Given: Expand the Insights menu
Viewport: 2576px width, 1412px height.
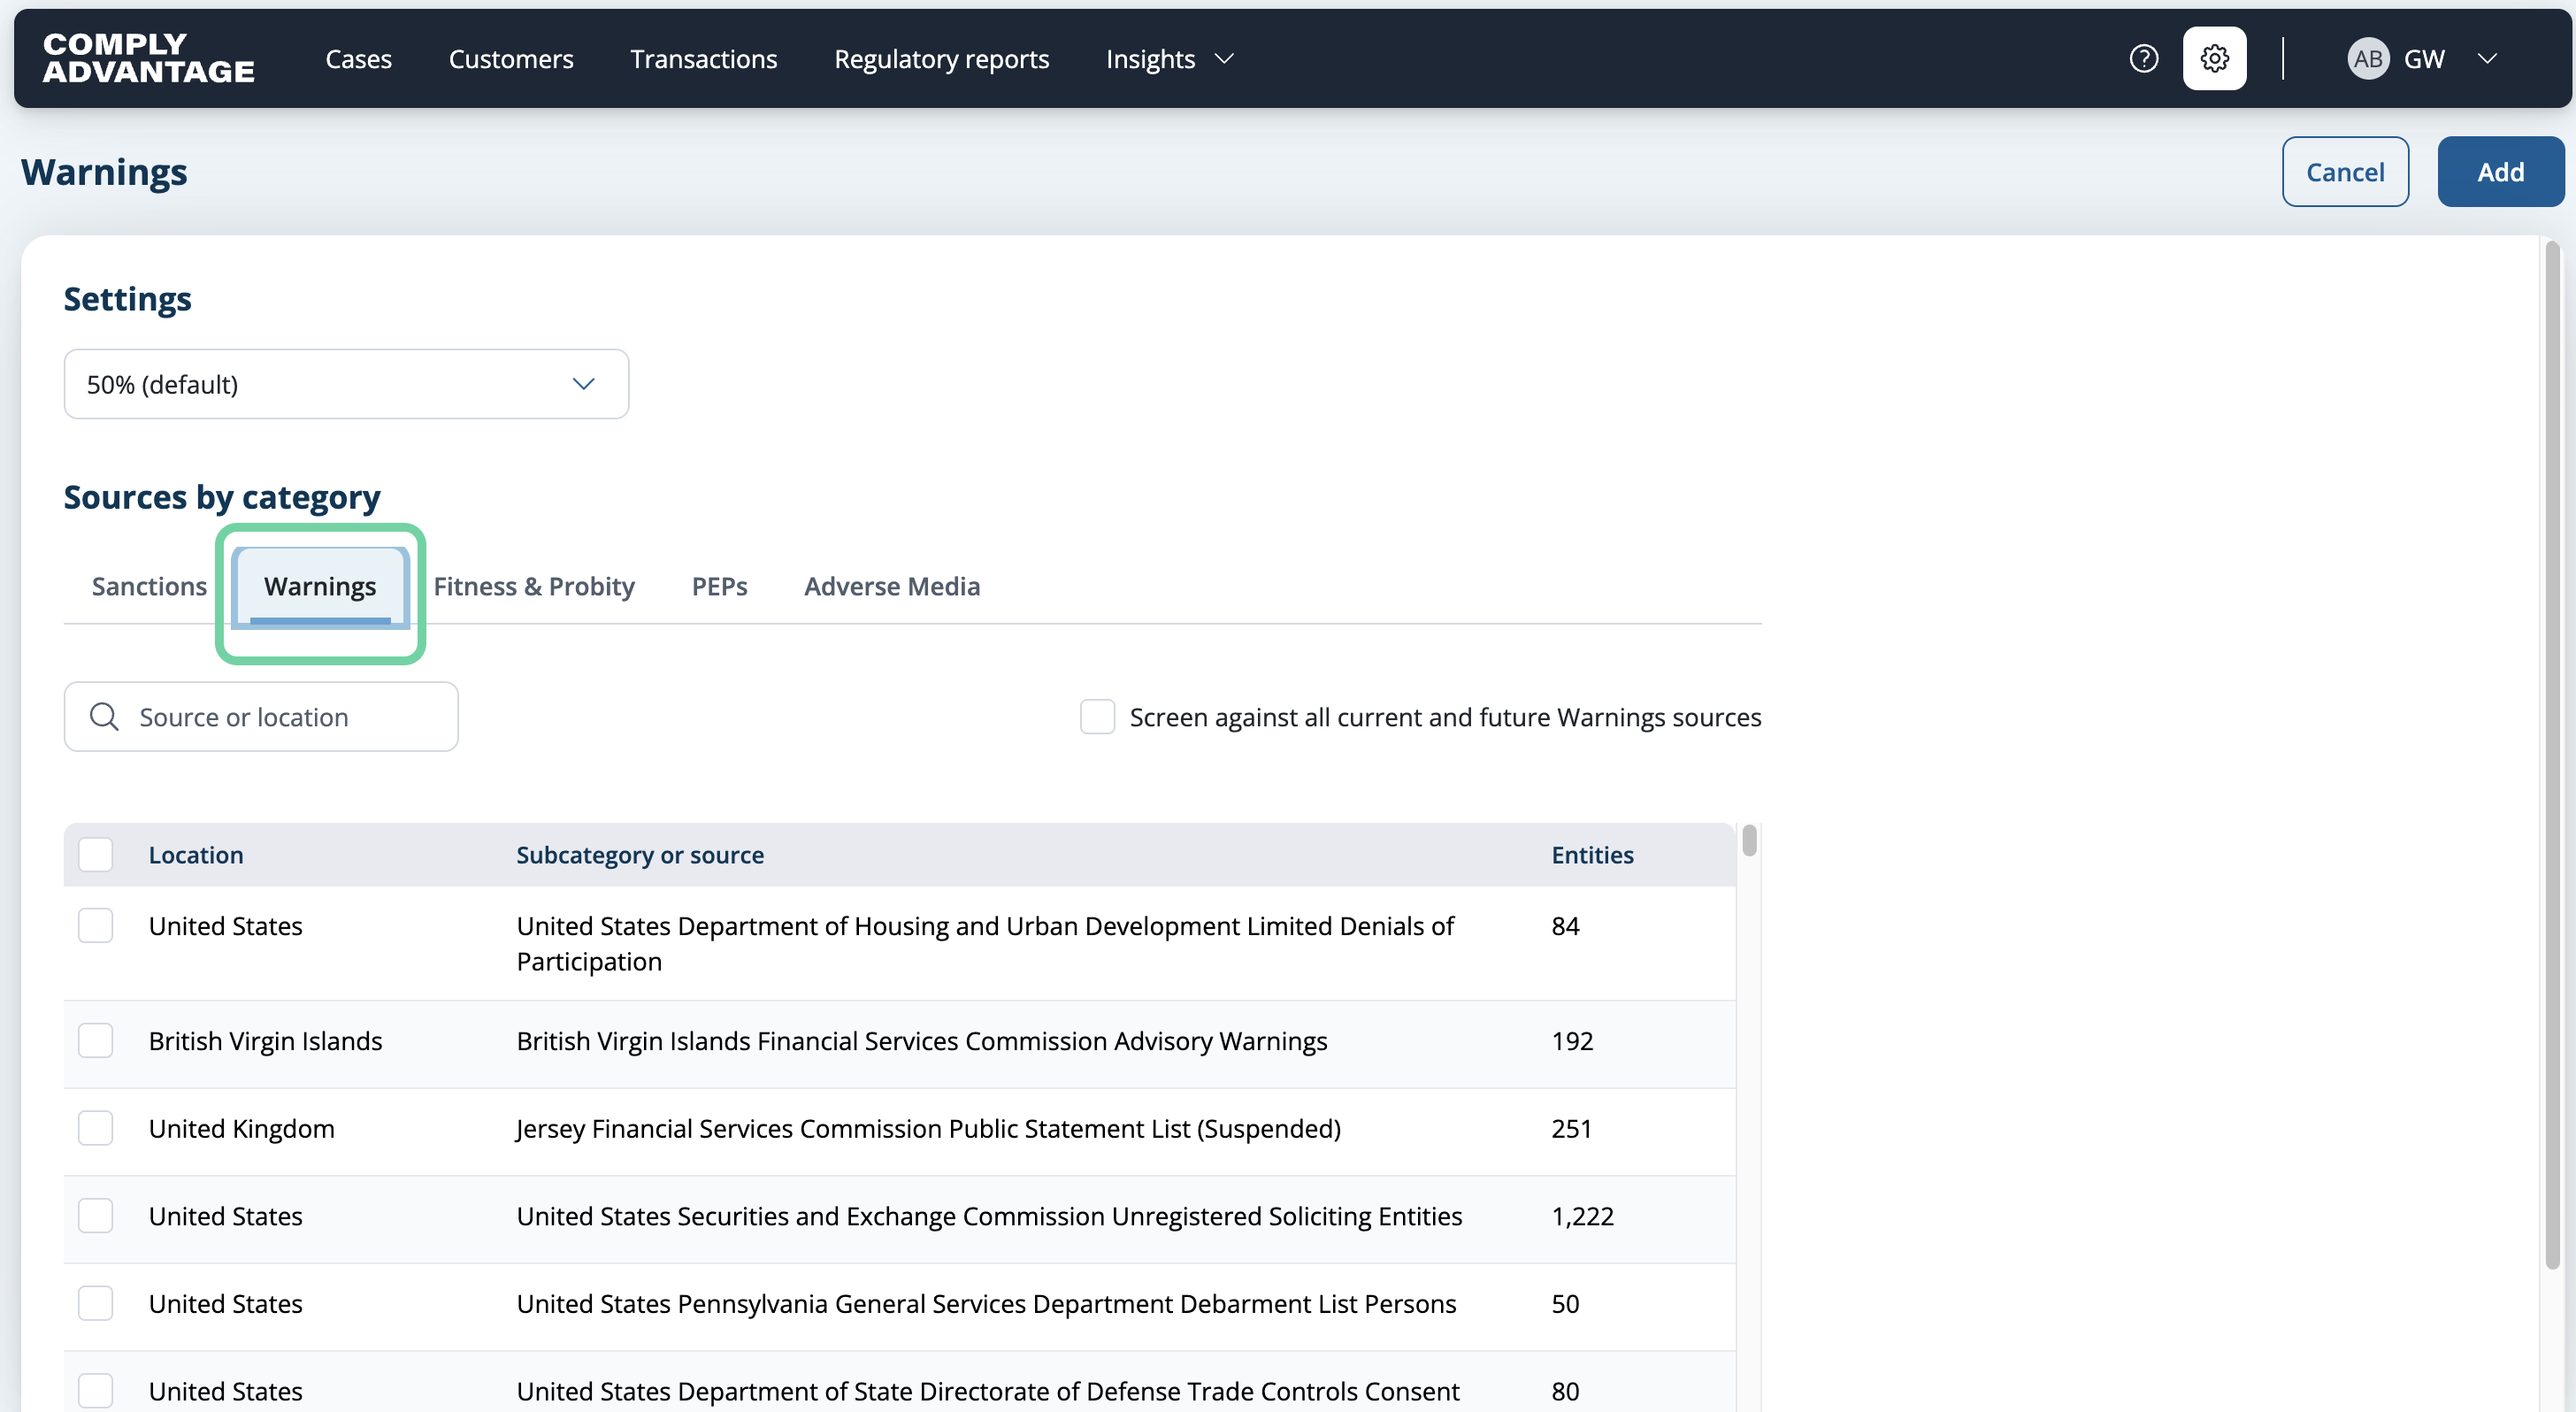Looking at the screenshot, I should [1169, 59].
